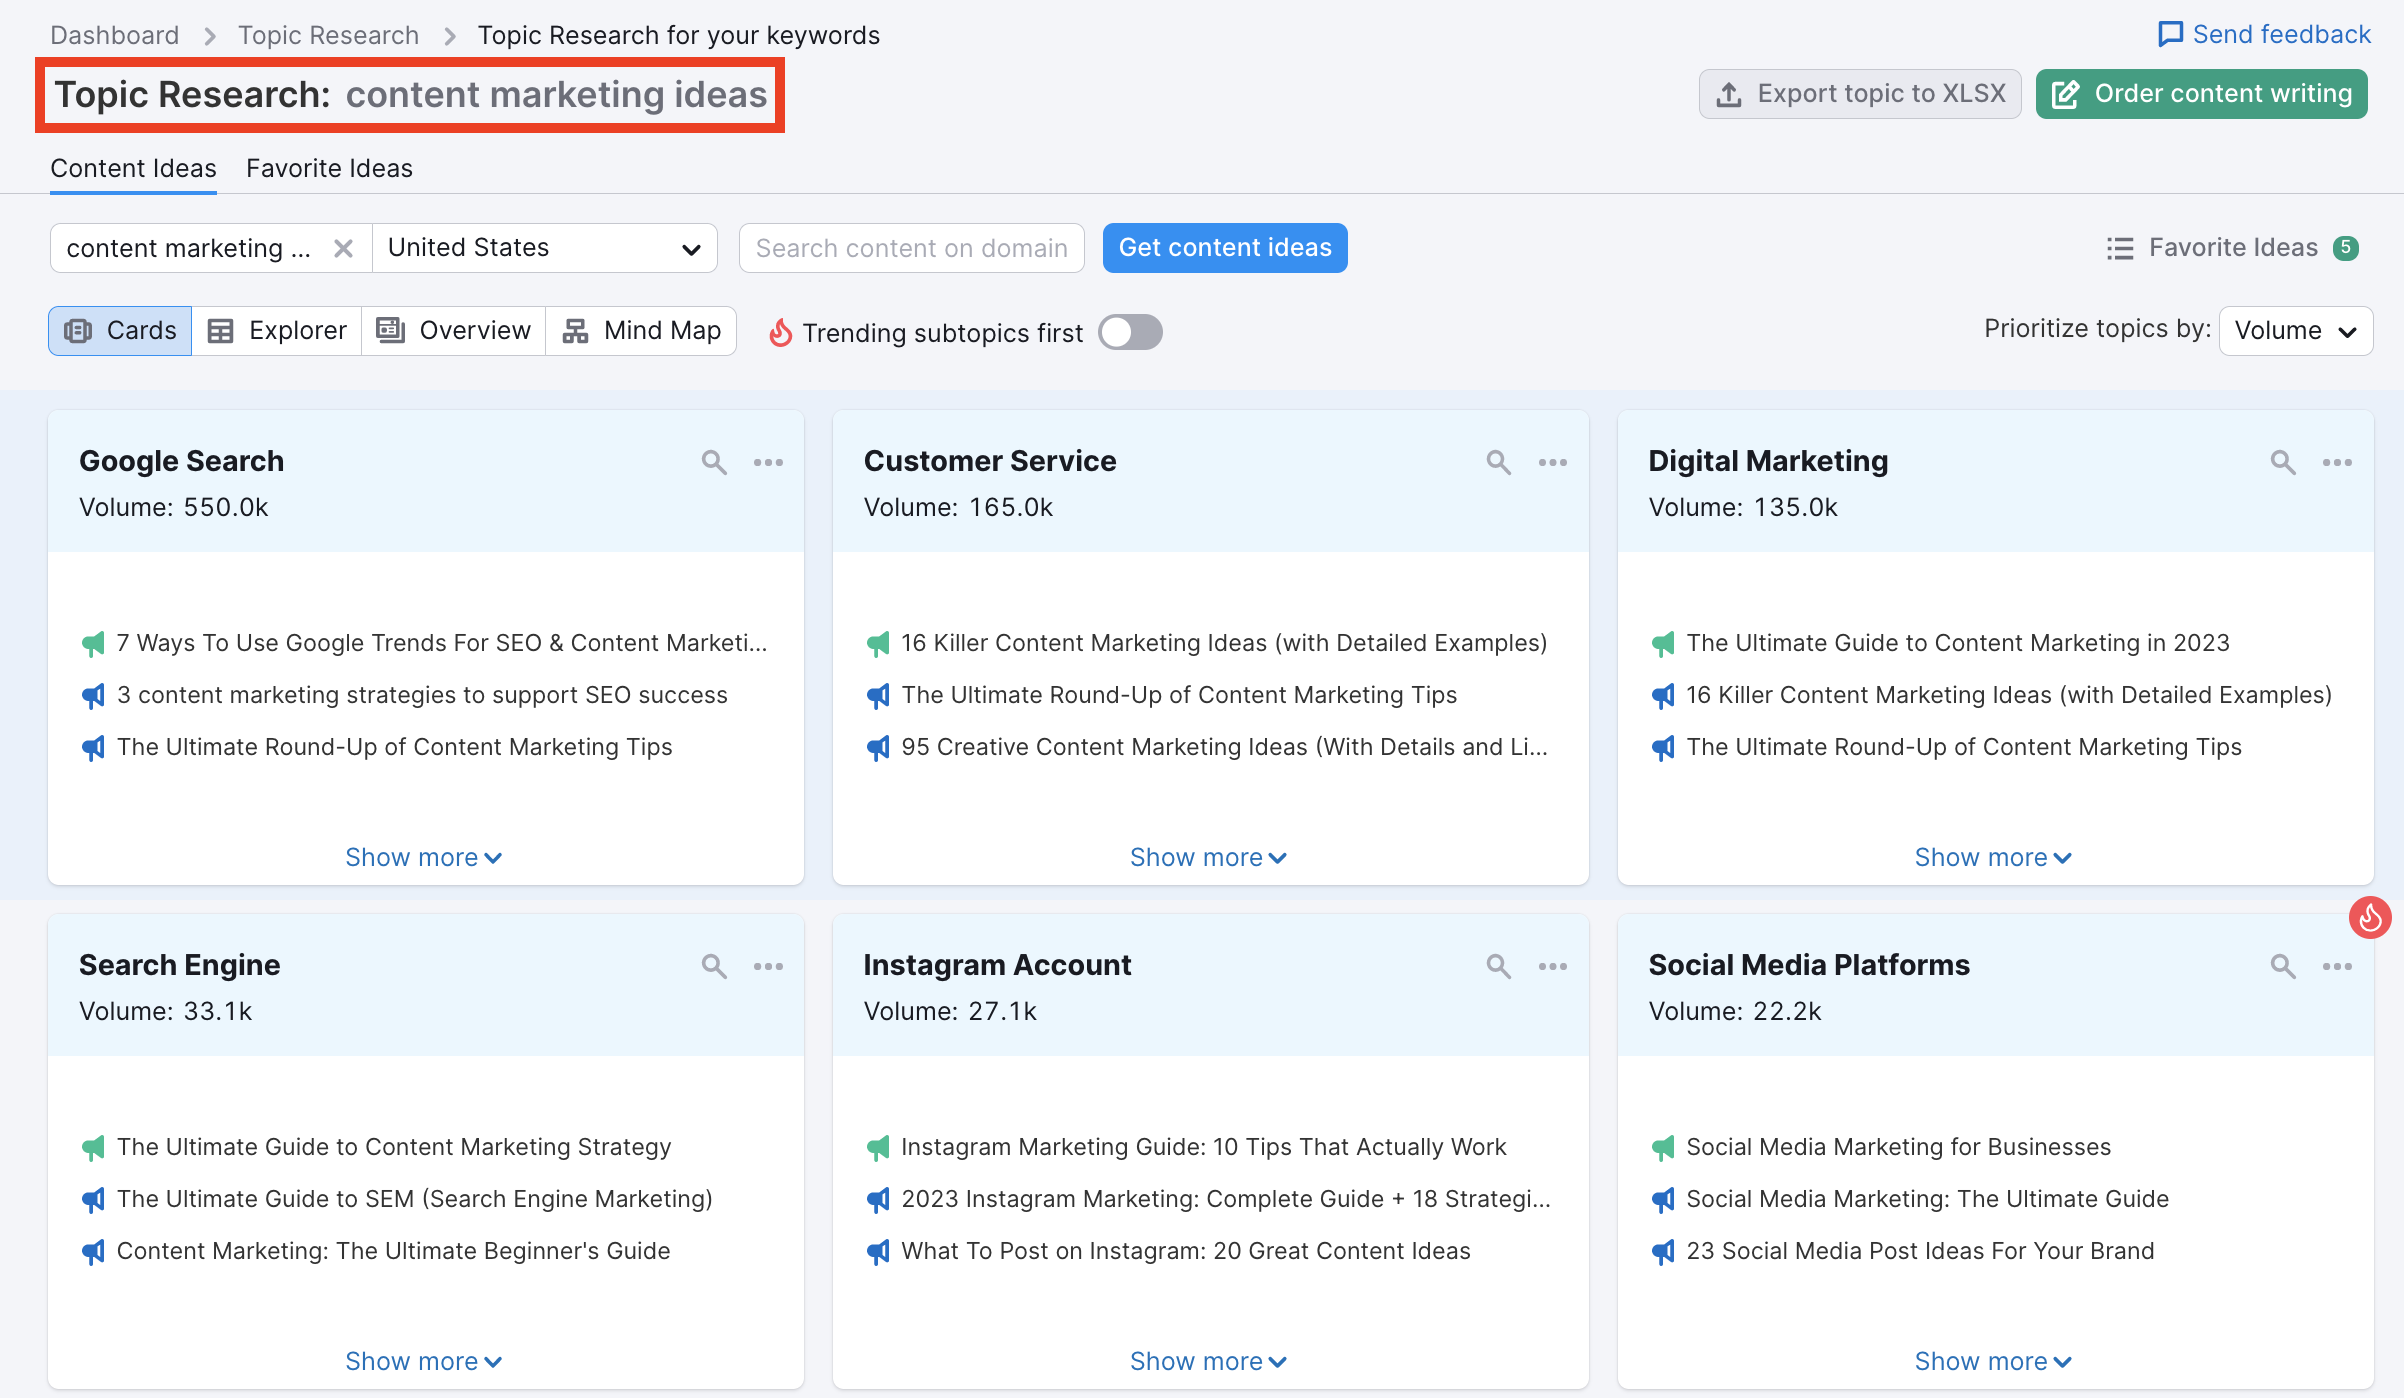
Task: Open the Prioritize topics by Volume dropdown
Action: tap(2296, 331)
